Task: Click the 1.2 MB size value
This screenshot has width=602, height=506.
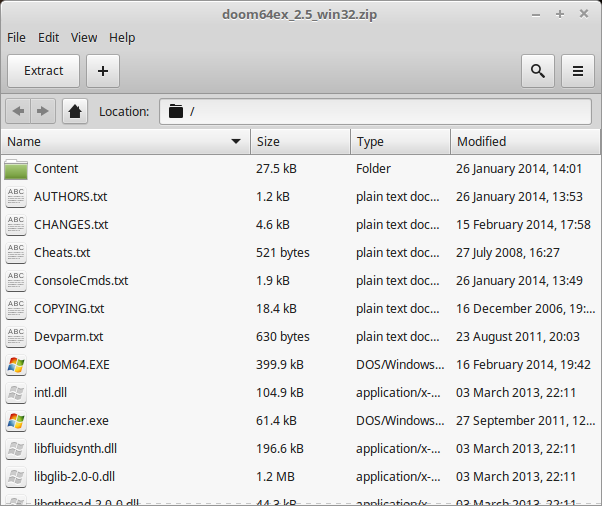Action: tap(275, 477)
